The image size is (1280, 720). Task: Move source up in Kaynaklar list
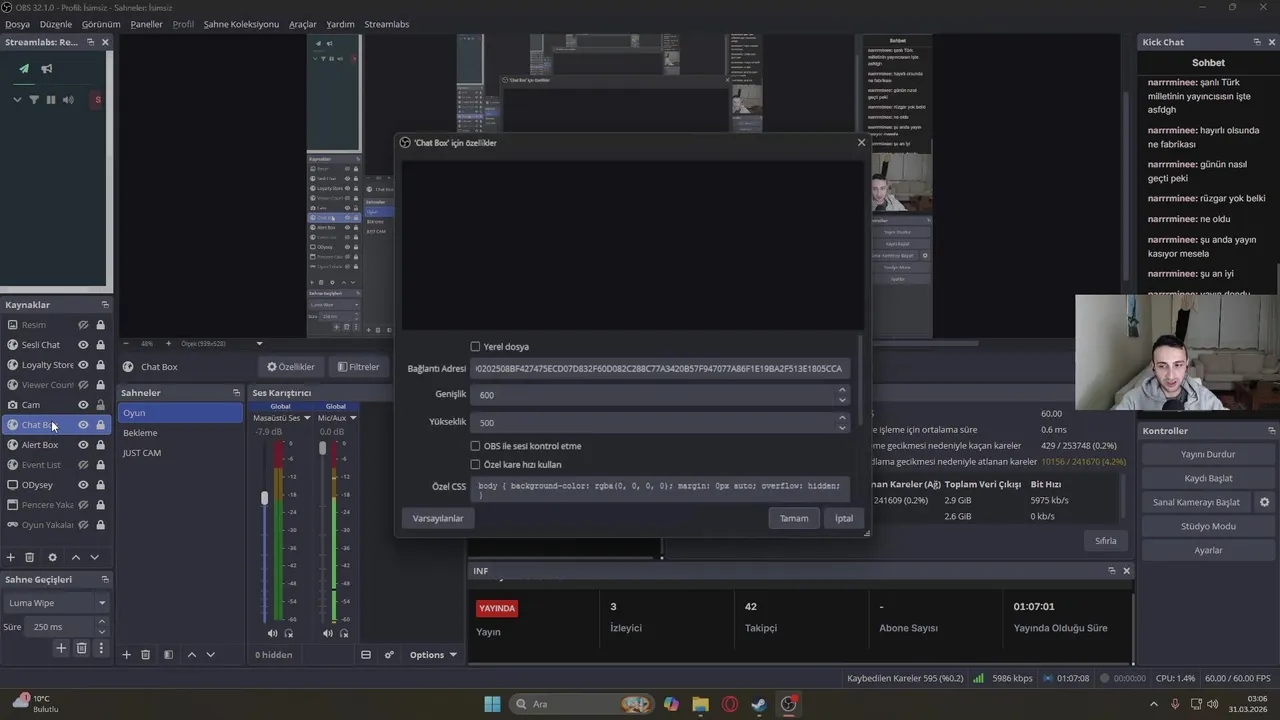[75, 557]
